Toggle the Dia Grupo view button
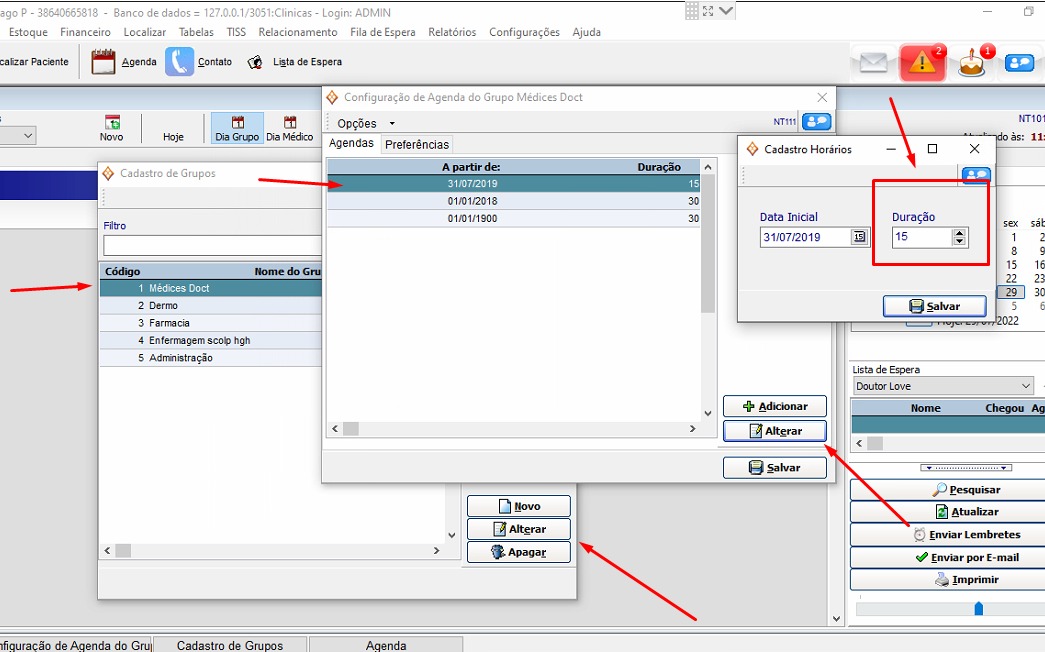Viewport: 1045px width, 652px height. coord(237,129)
